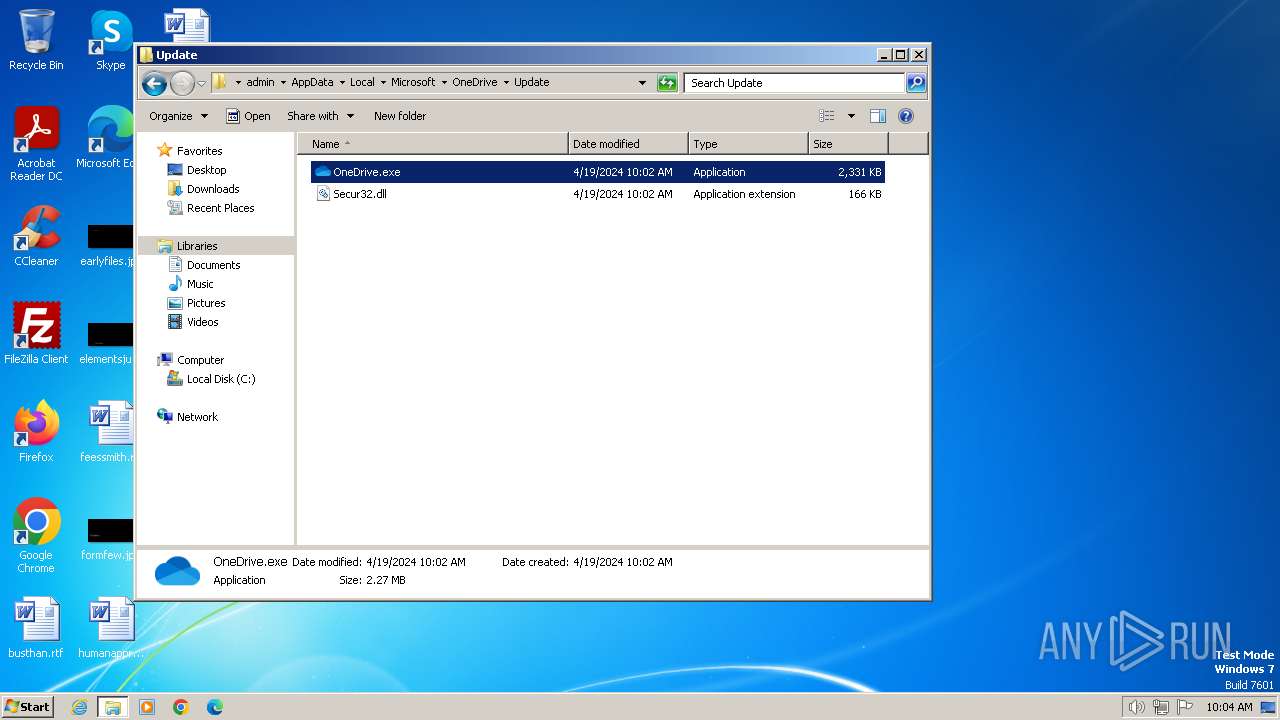1280x720 pixels.
Task: Select Computer in navigation pane
Action: point(200,360)
